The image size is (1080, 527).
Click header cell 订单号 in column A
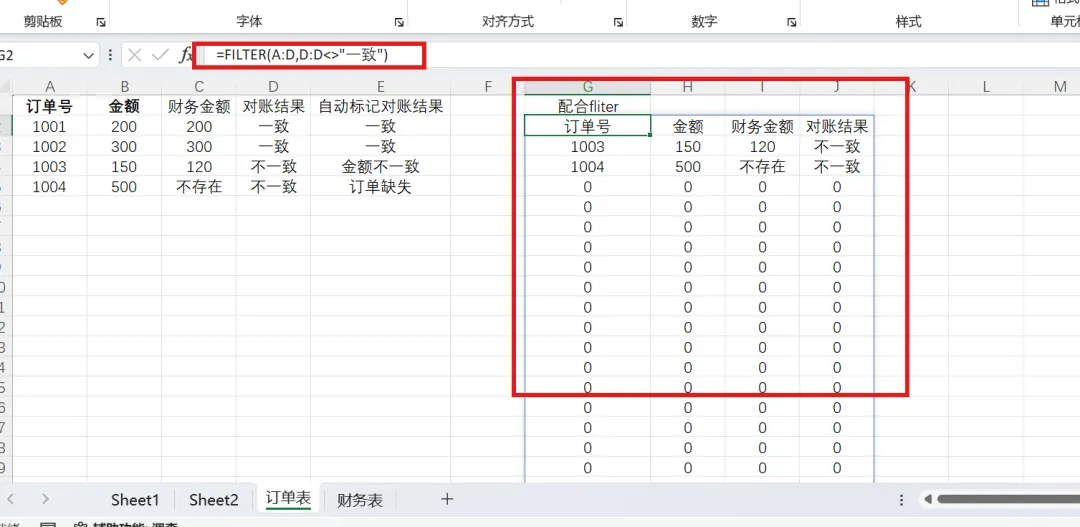click(50, 107)
